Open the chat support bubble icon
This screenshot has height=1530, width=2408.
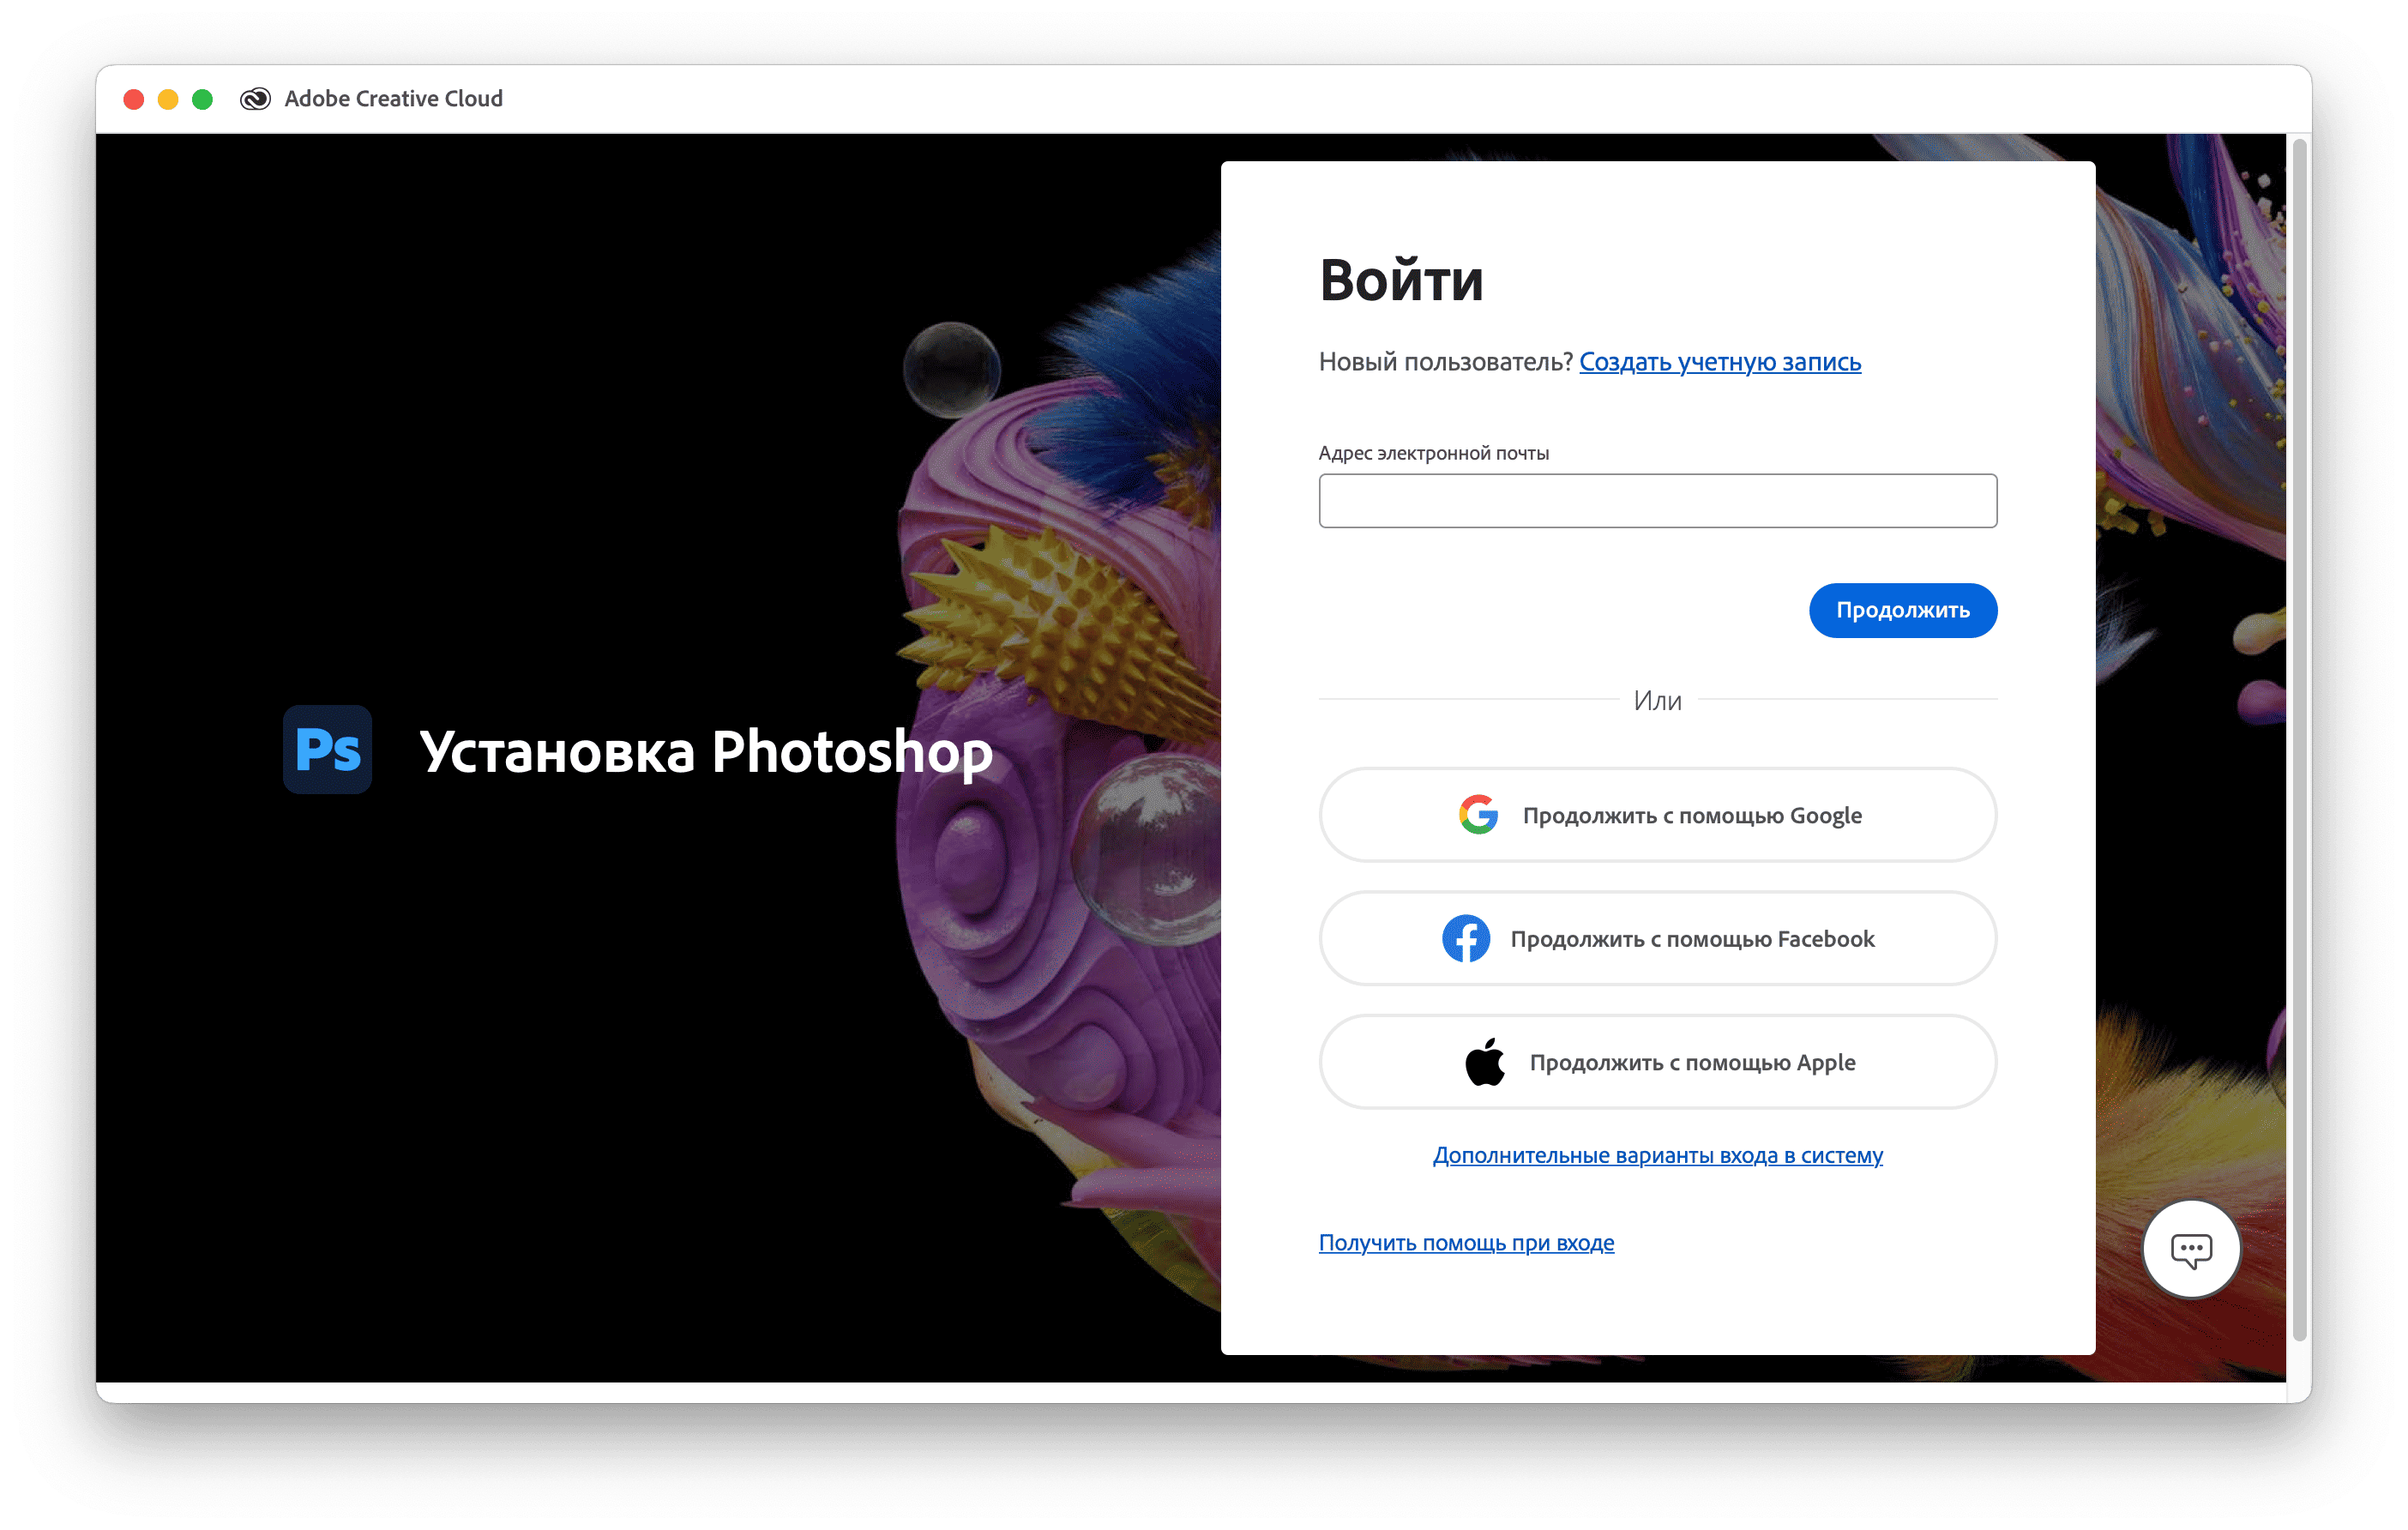2190,1249
